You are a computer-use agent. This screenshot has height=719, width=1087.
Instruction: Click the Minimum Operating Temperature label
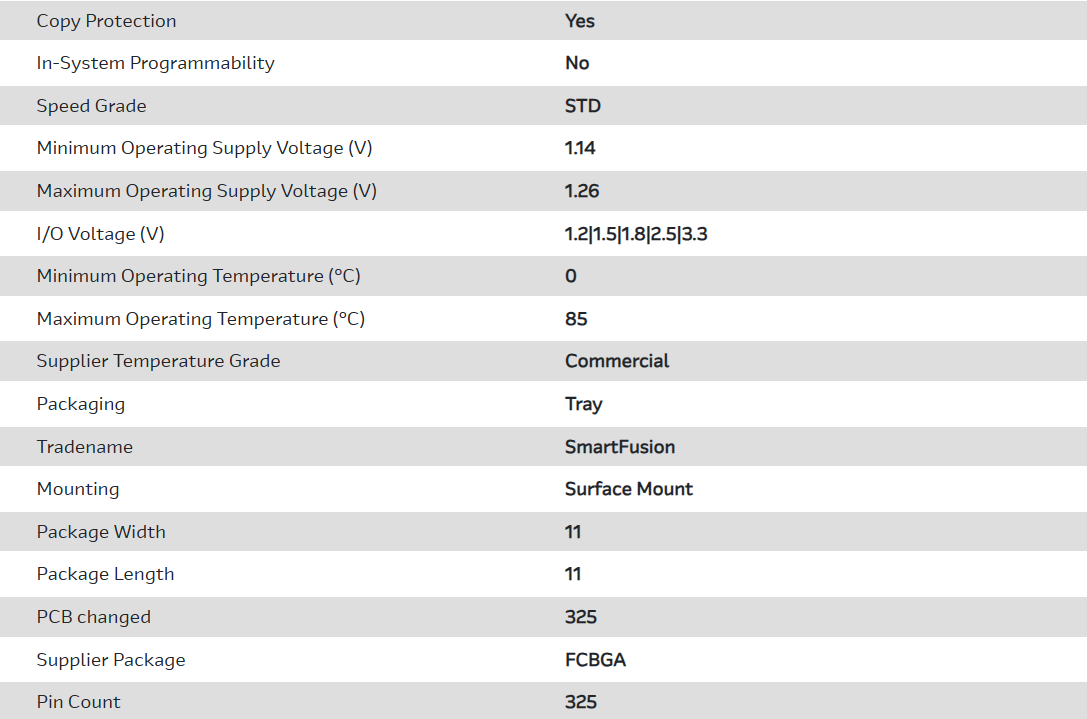(x=198, y=276)
